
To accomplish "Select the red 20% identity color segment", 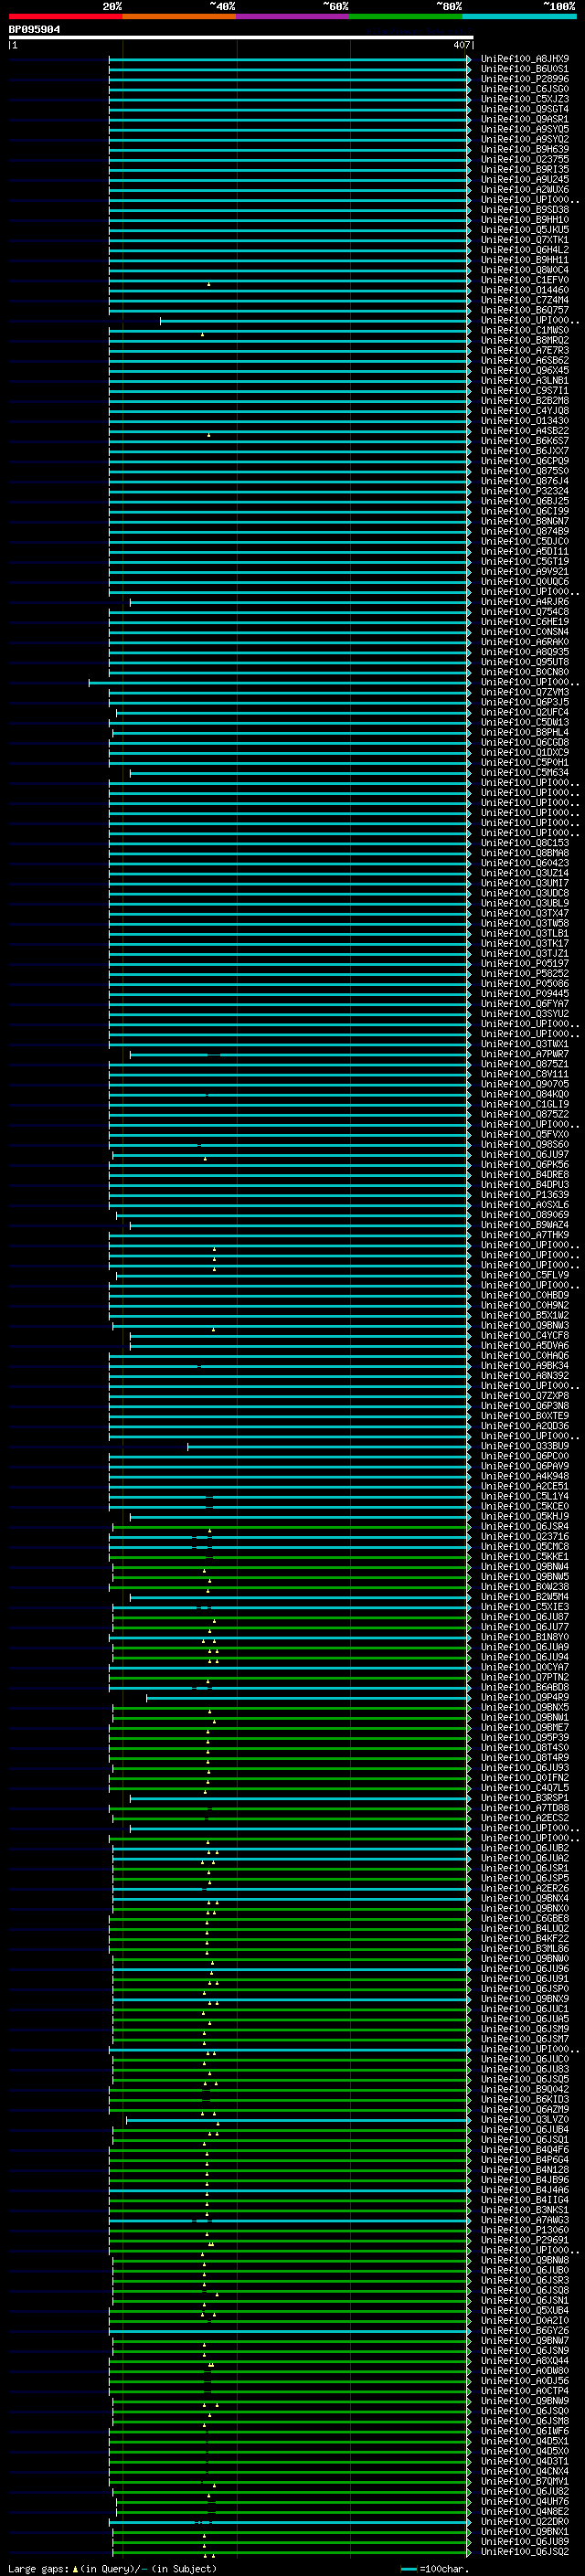I will 65,16.
